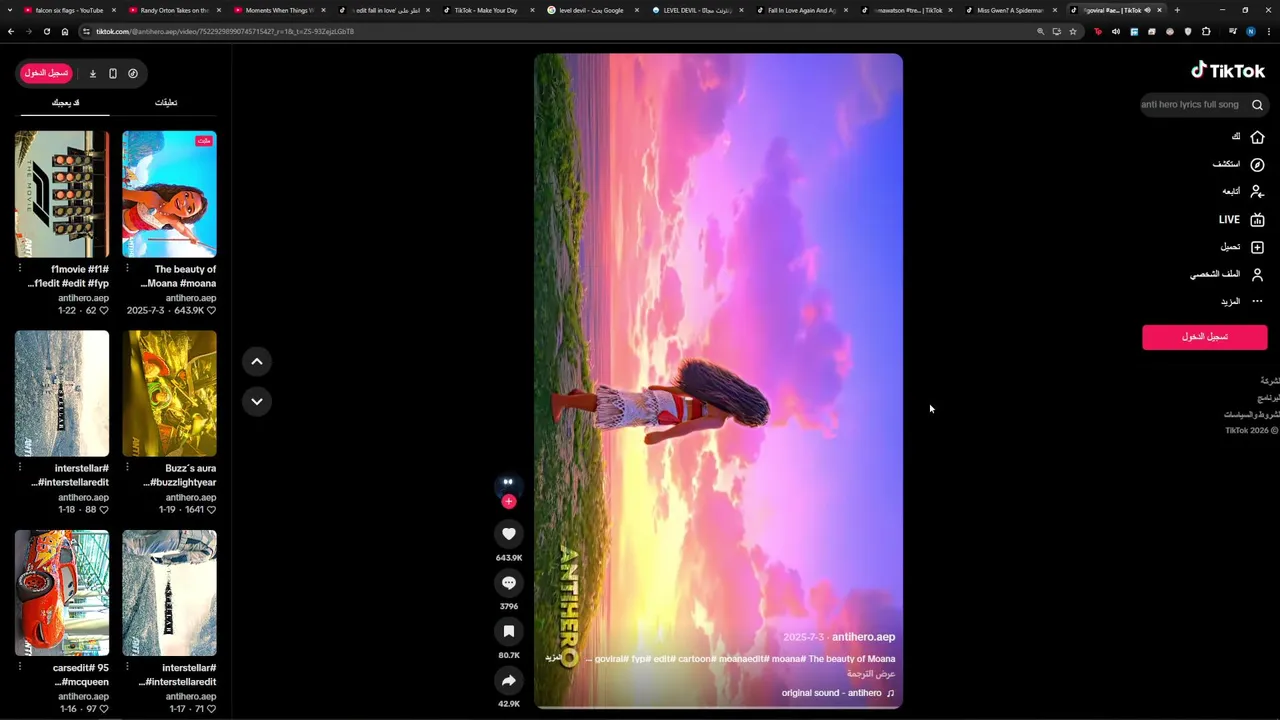1280x720 pixels.
Task: Follow creator with the red plus badge
Action: (509, 502)
